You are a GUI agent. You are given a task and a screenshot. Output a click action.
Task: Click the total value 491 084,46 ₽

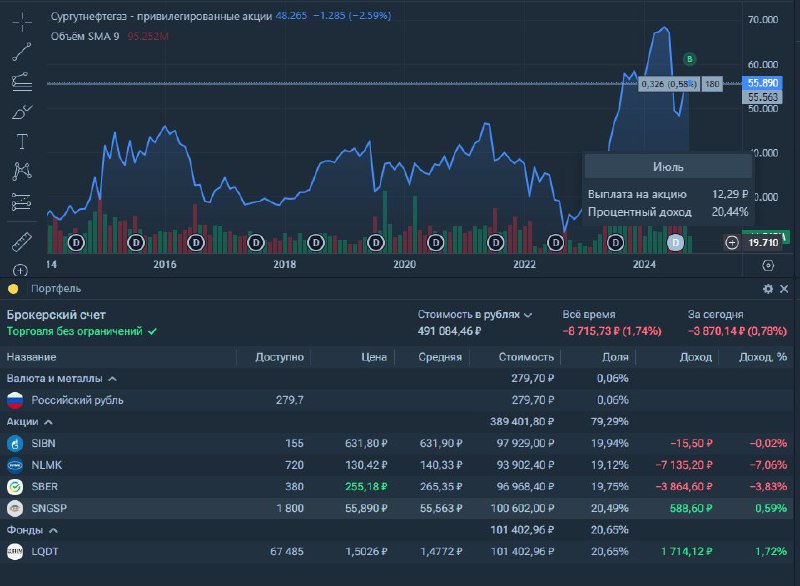pyautogui.click(x=449, y=332)
